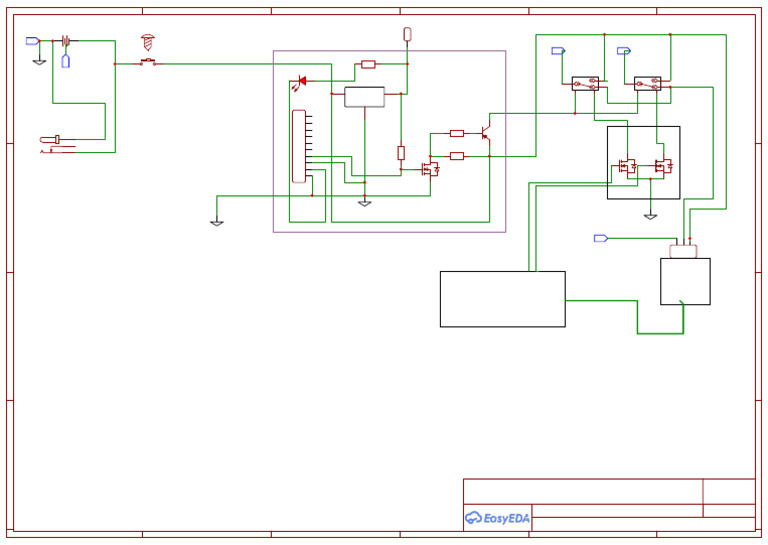Select the push-button switch symbol

pos(148,62)
